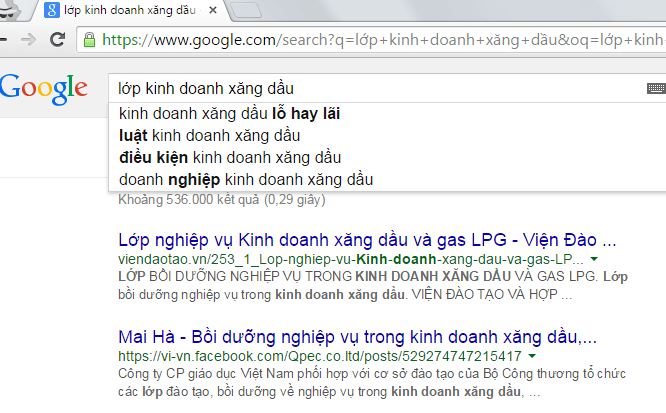Viewport: 666px width, 413px height.
Task: Select the 'lớp kinh doanh xăng dầu' browser tab
Action: click(132, 10)
